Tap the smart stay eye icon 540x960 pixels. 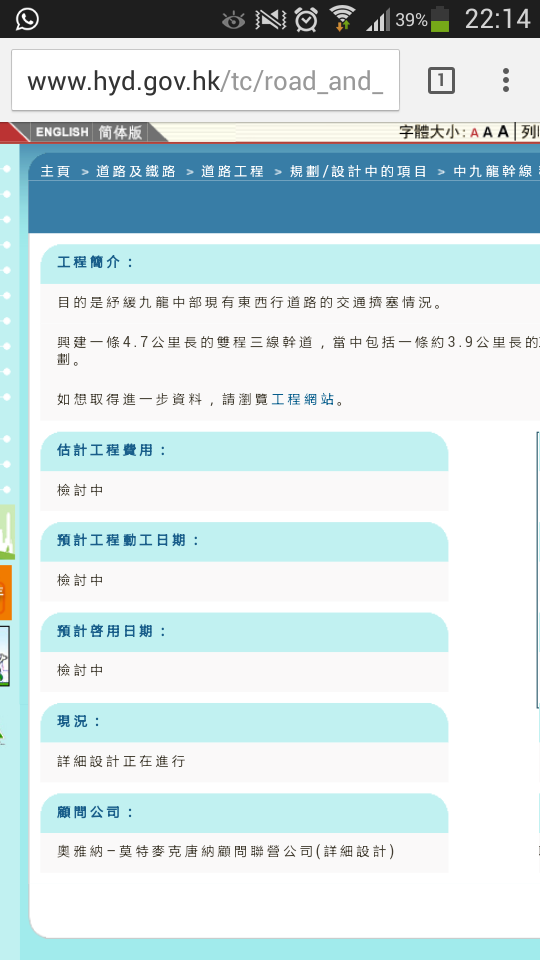pos(233,21)
